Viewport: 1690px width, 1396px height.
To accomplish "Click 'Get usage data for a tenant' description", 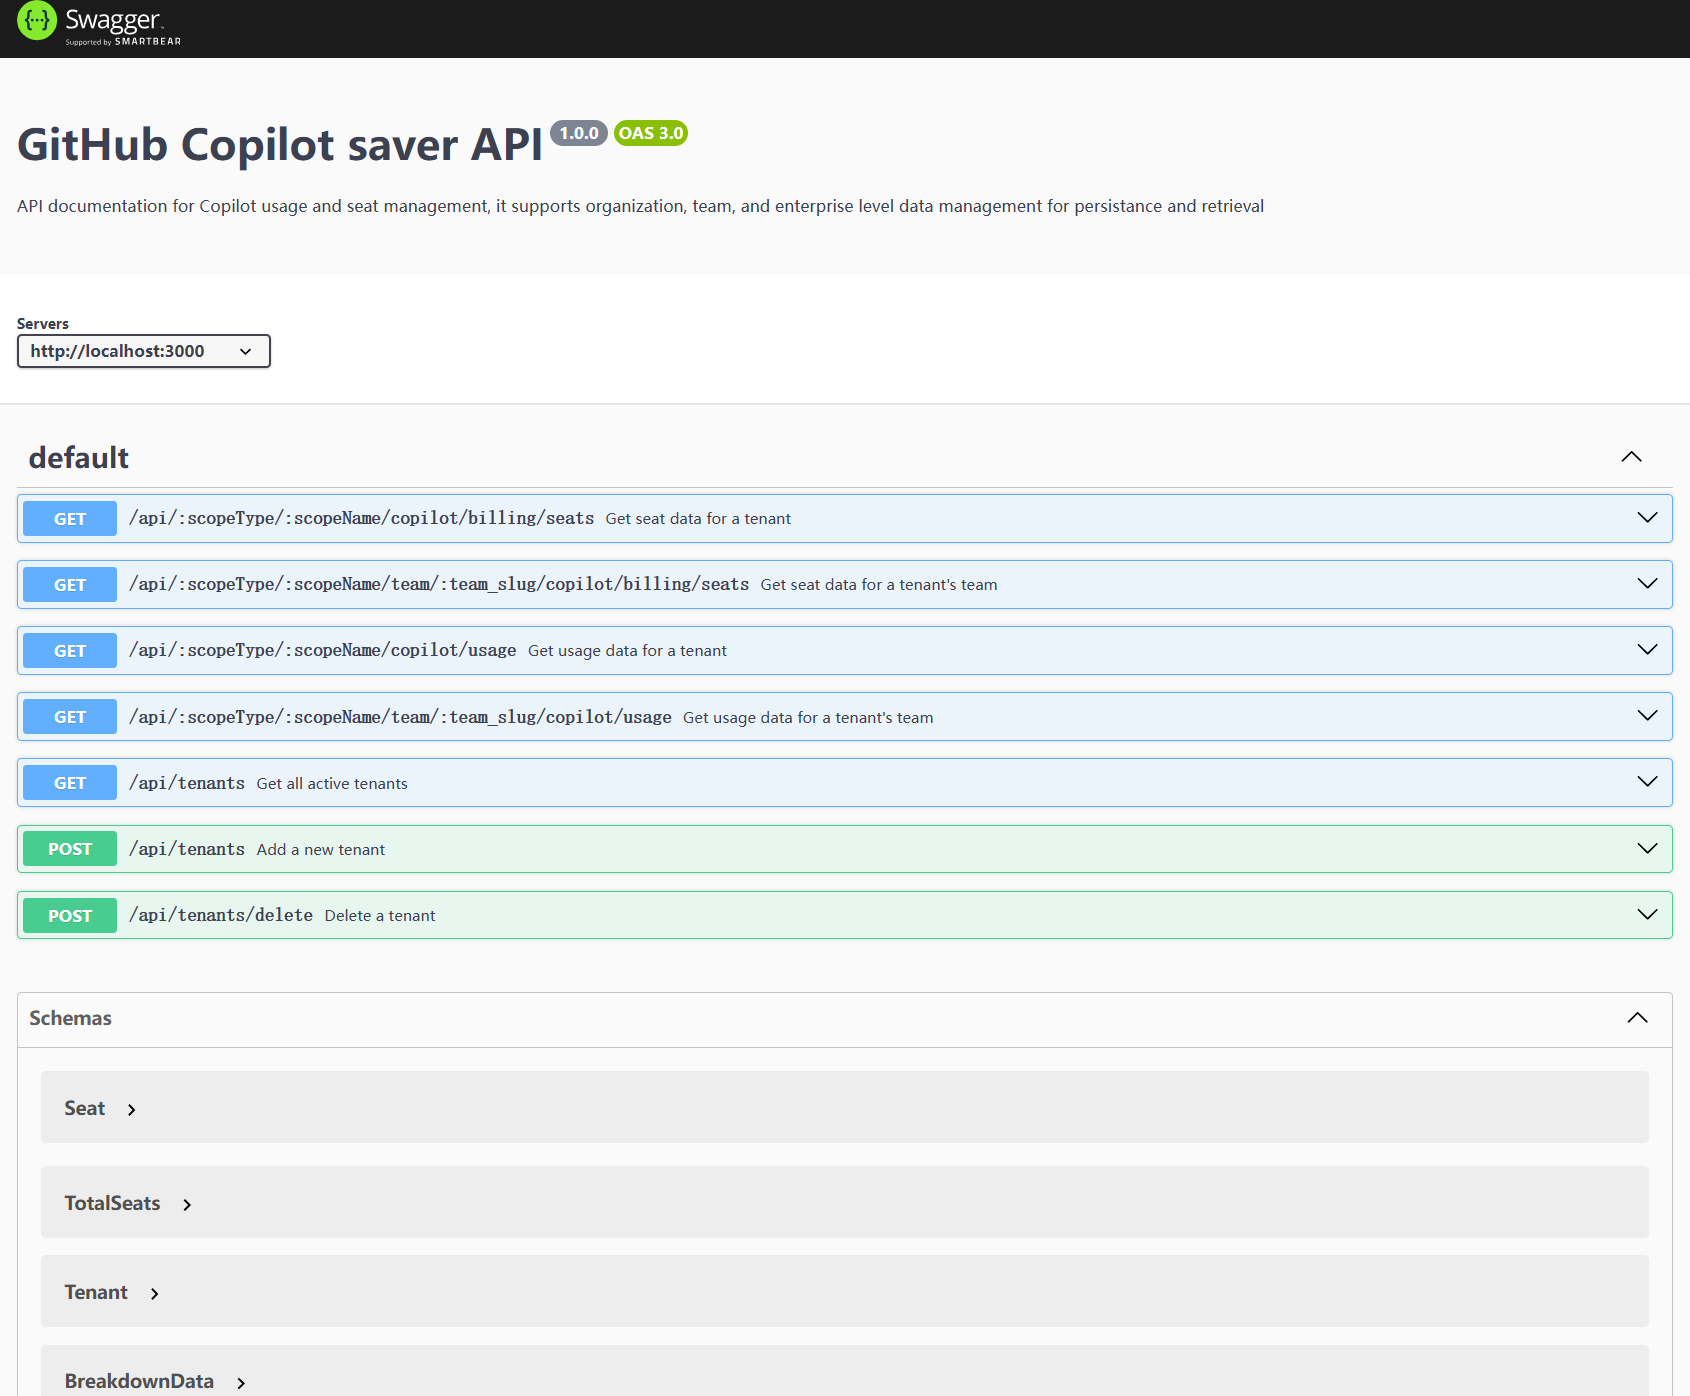I will click(x=627, y=651).
